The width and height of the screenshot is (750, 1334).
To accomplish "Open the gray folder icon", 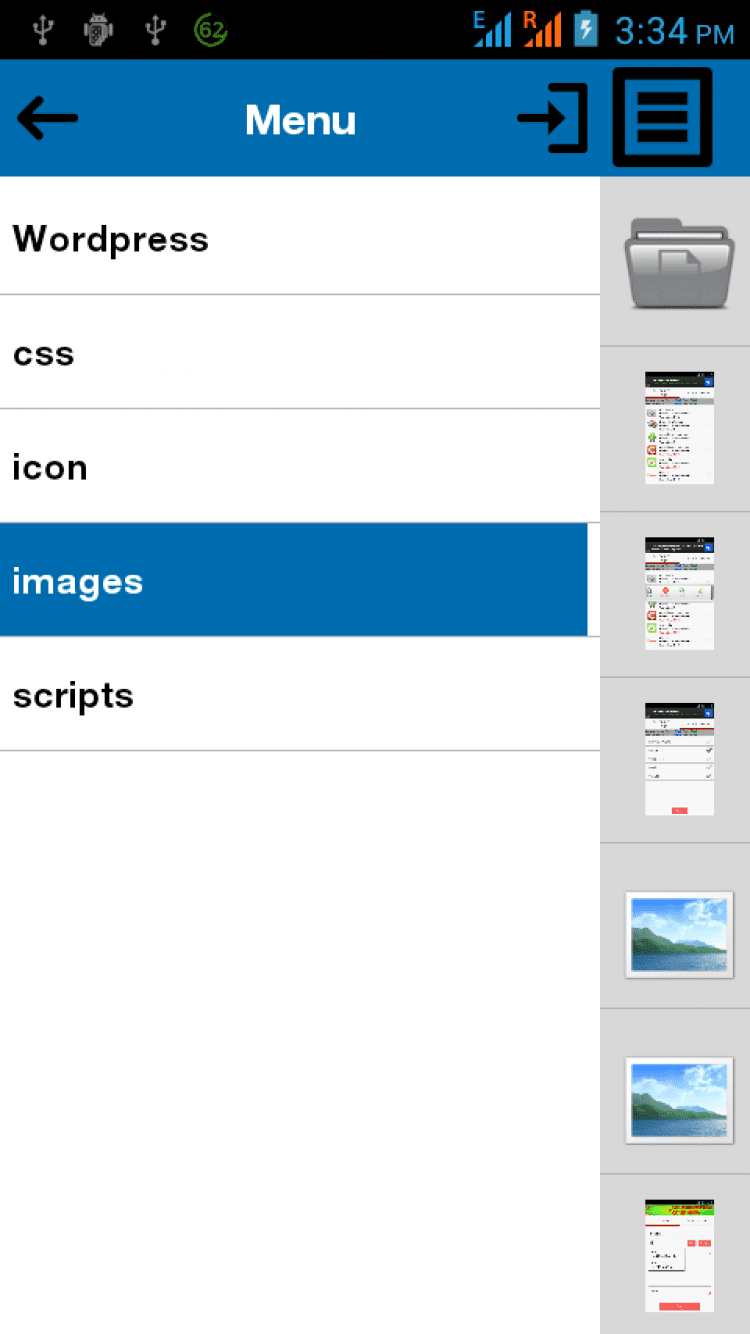I will (678, 262).
